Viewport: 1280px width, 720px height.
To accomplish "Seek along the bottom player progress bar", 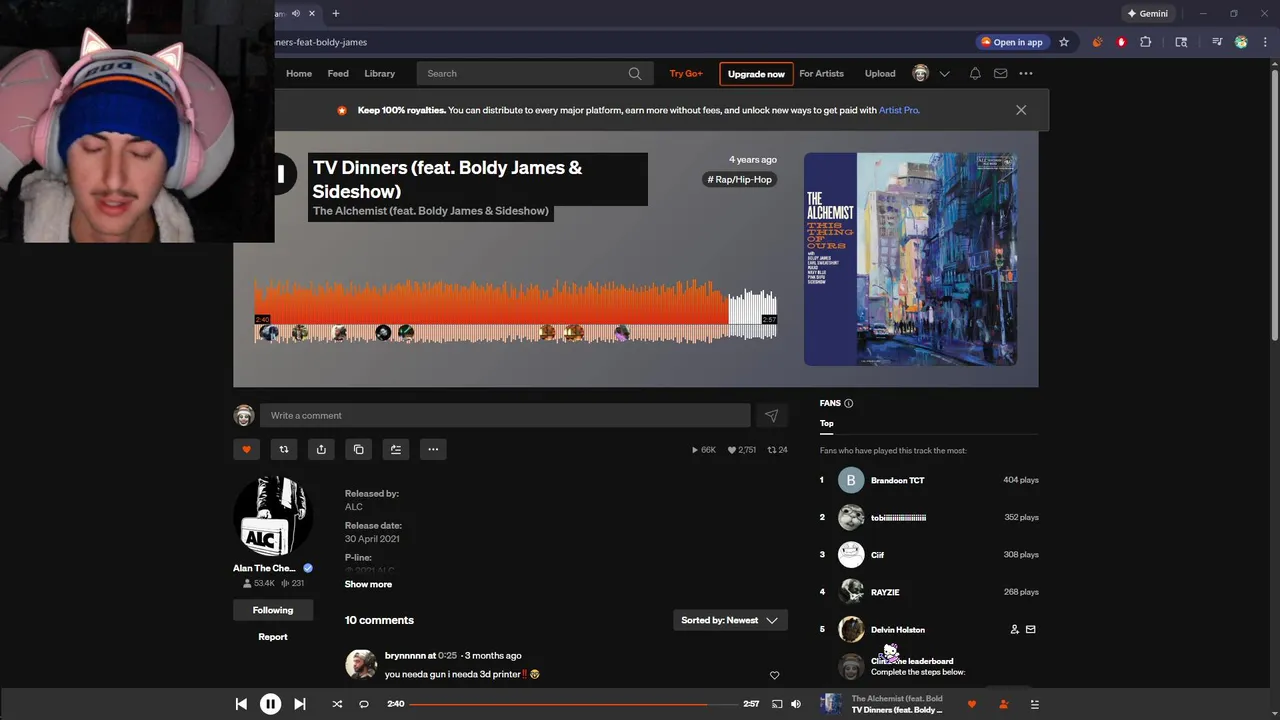I will click(x=573, y=704).
